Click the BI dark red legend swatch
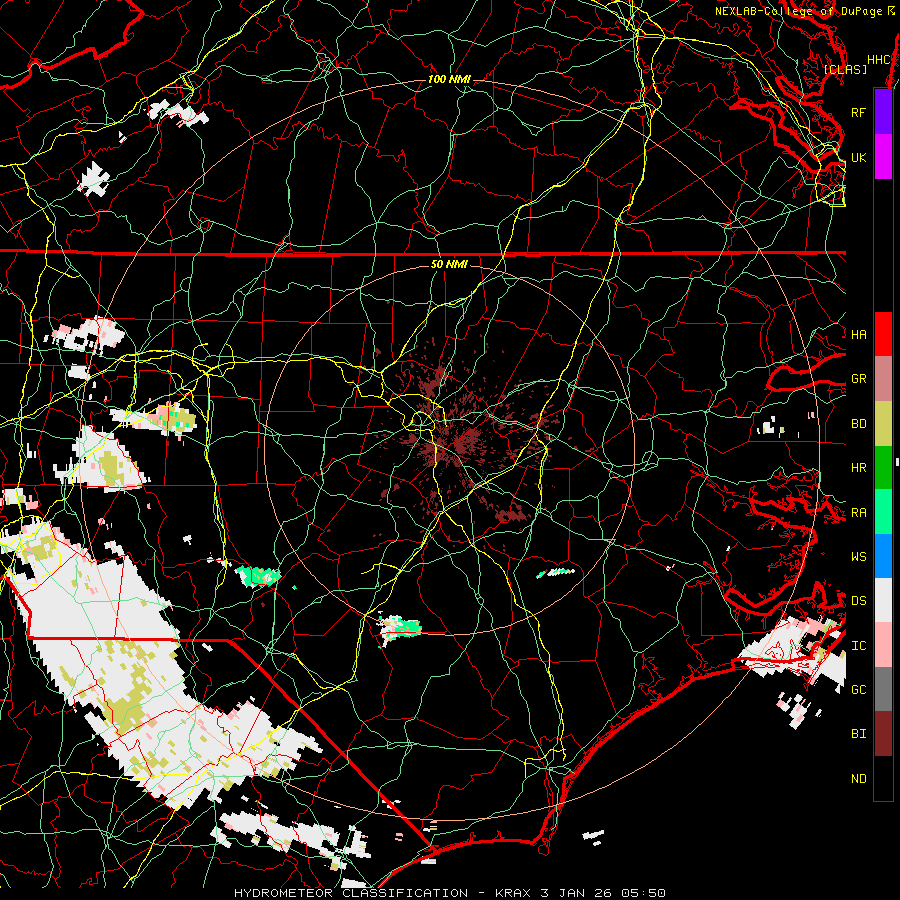 point(883,734)
